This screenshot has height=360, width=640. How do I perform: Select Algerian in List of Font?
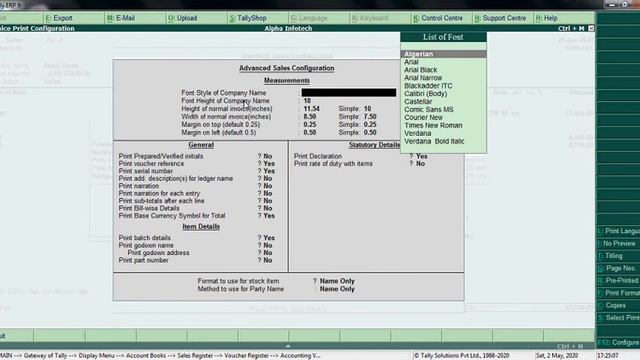point(443,54)
